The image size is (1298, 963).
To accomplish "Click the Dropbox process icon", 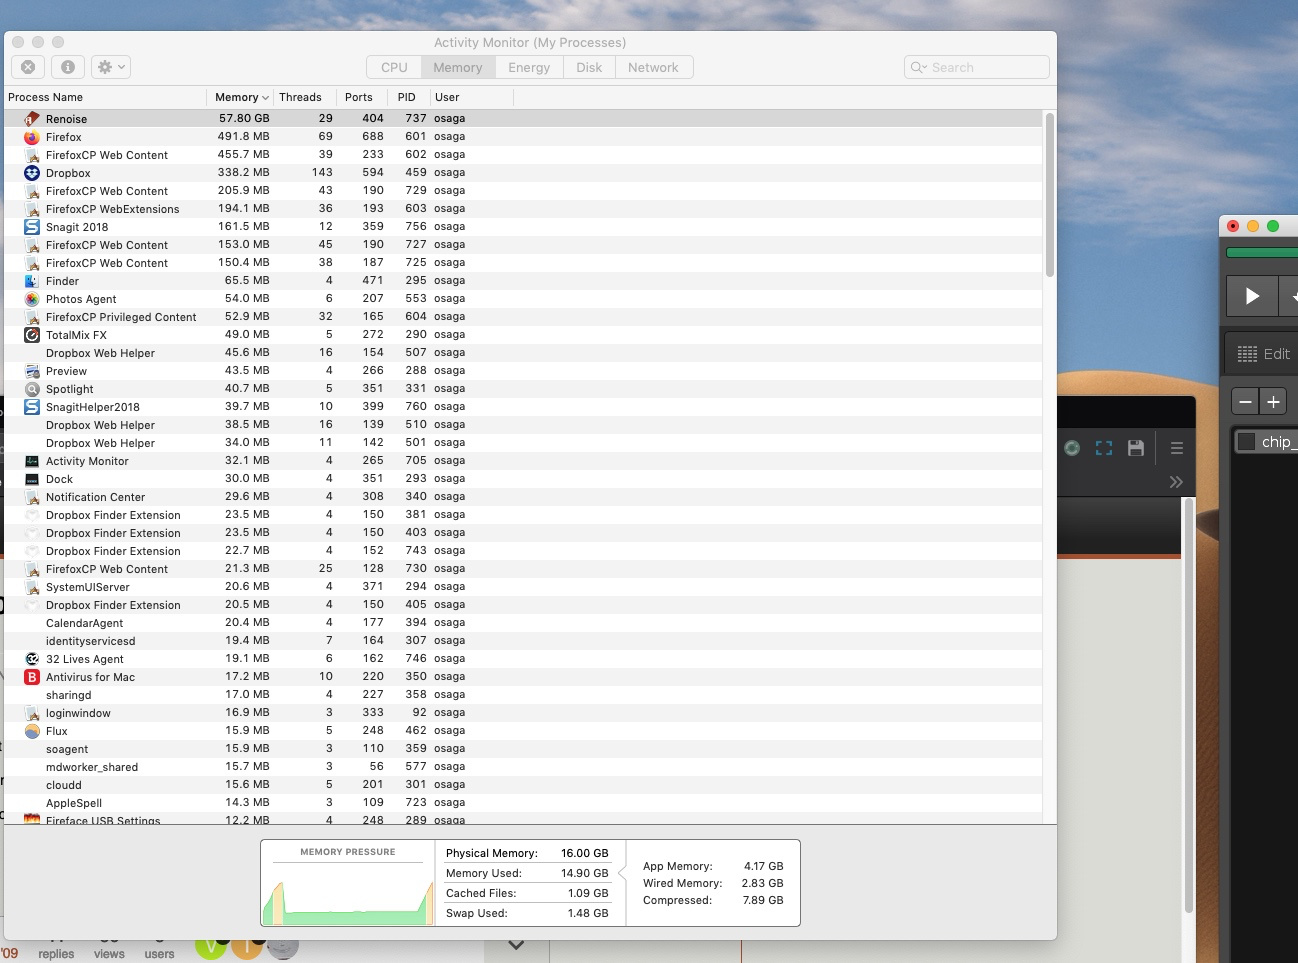I will click(32, 173).
